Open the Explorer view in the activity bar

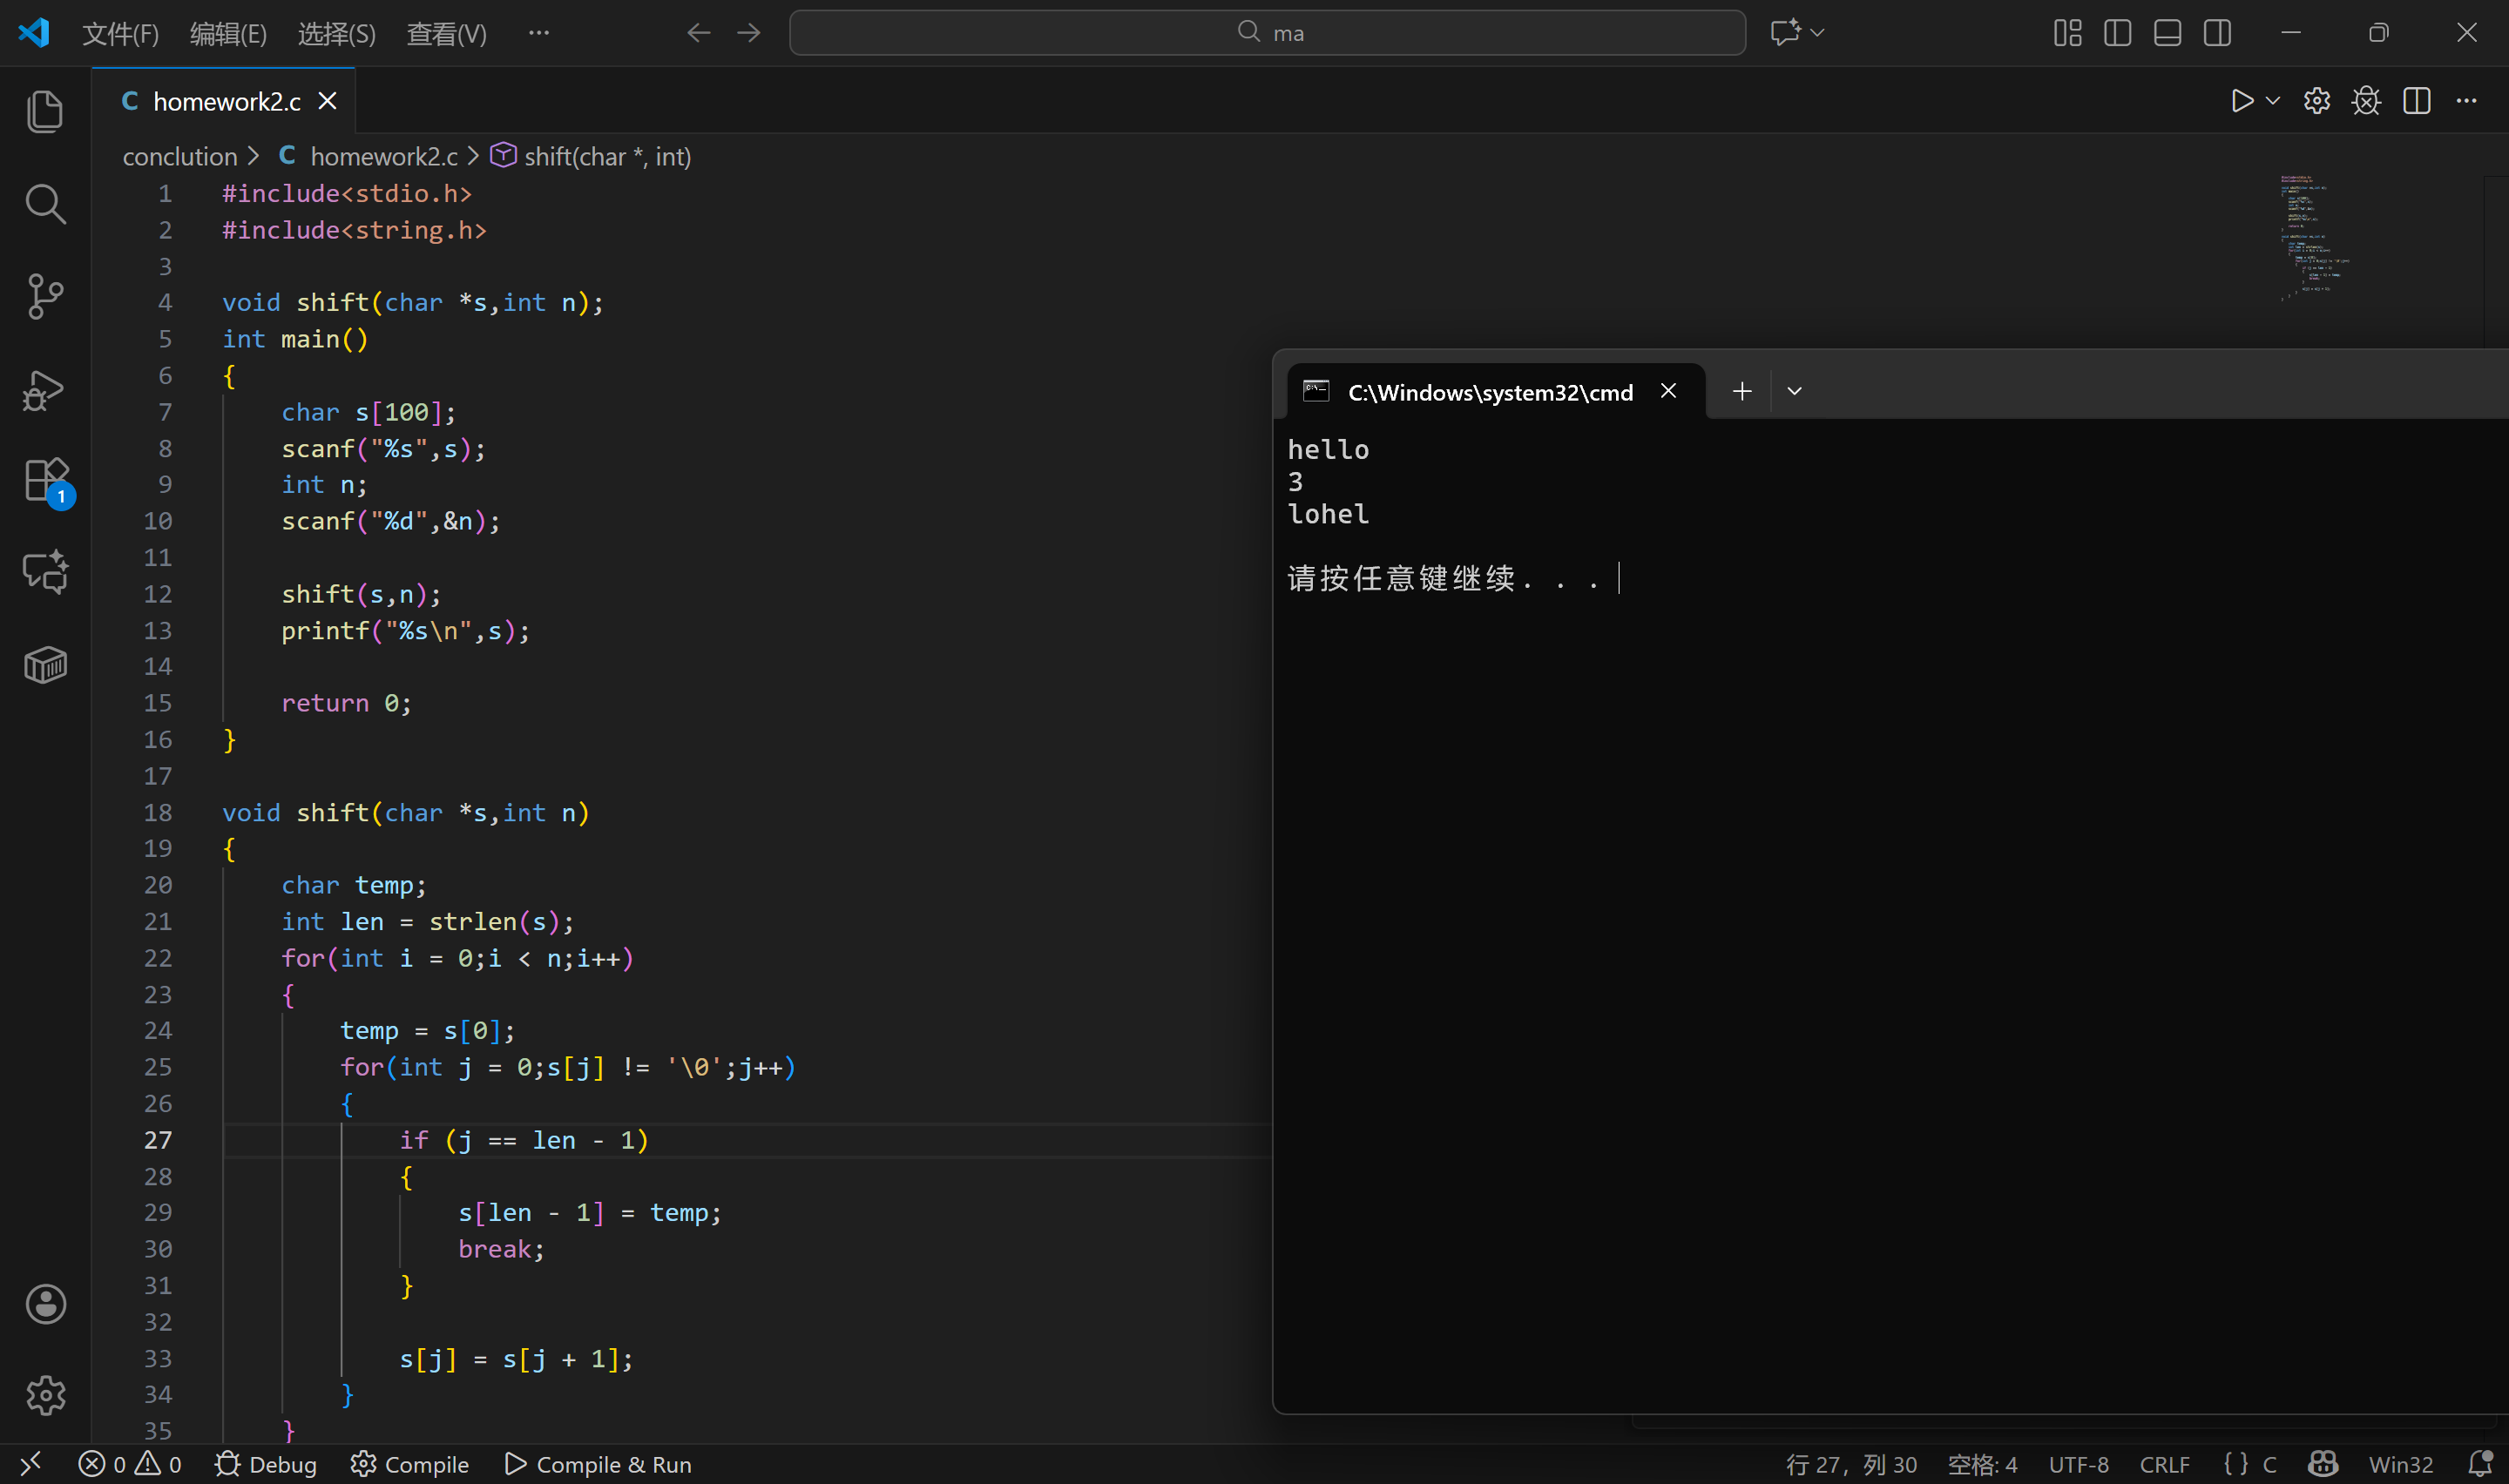(45, 111)
